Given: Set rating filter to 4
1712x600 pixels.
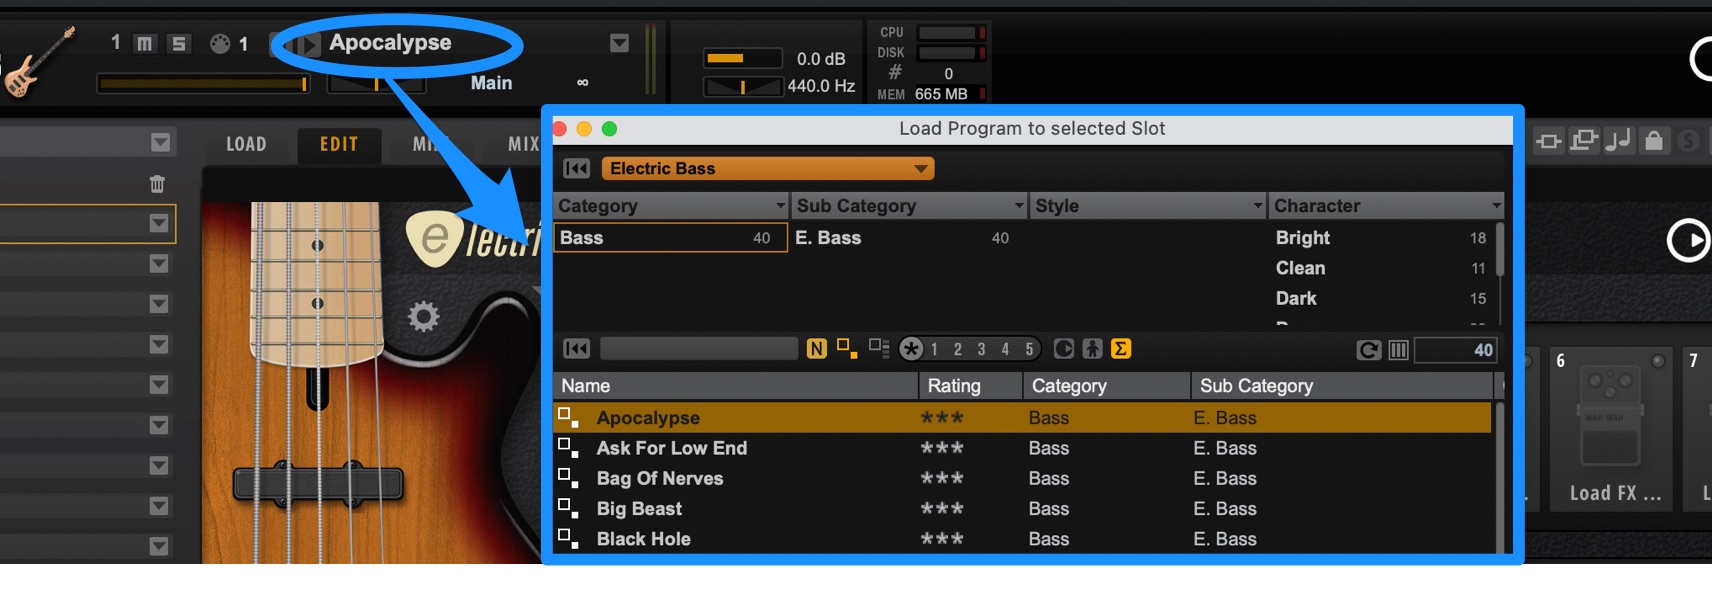Looking at the screenshot, I should pos(1005,349).
